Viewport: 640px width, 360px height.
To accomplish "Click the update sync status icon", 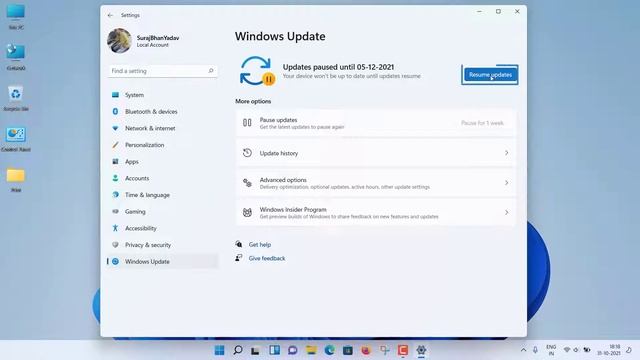I will (x=257, y=71).
